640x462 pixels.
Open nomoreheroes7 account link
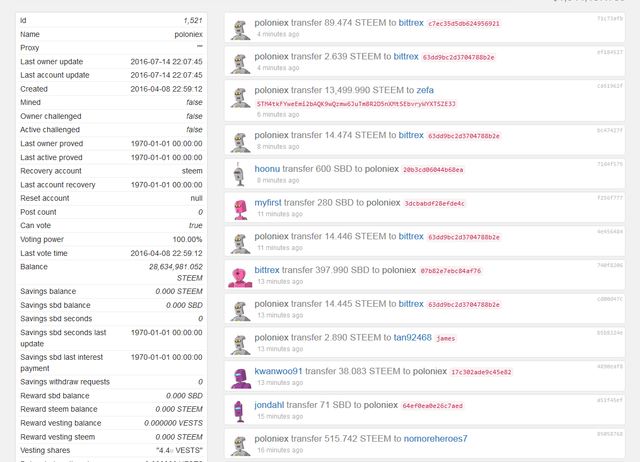436,439
